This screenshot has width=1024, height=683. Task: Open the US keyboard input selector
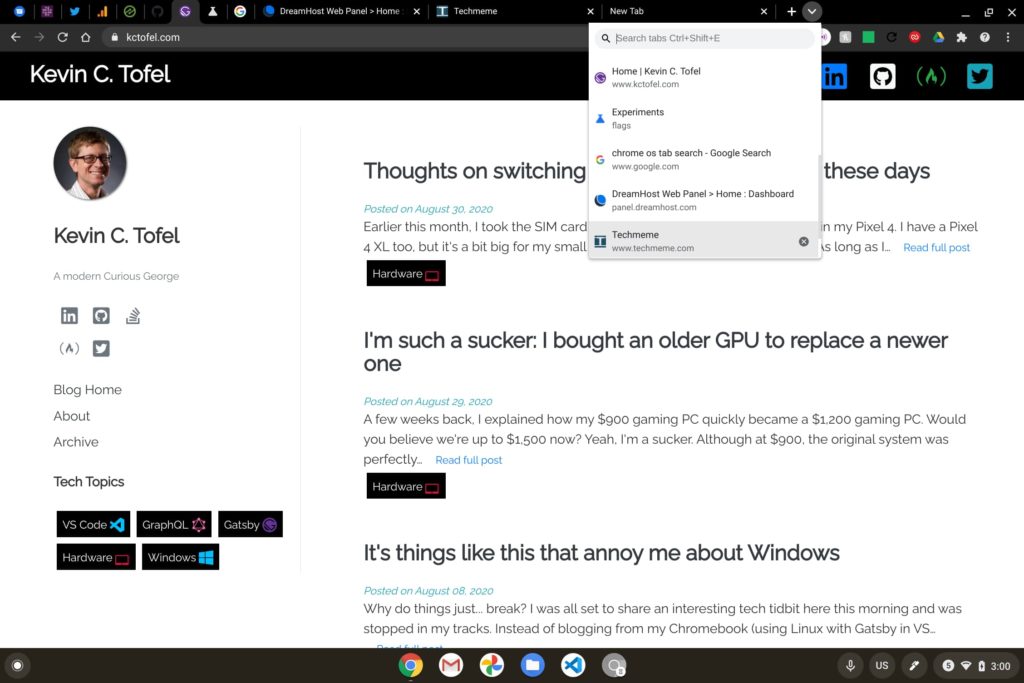pos(882,665)
